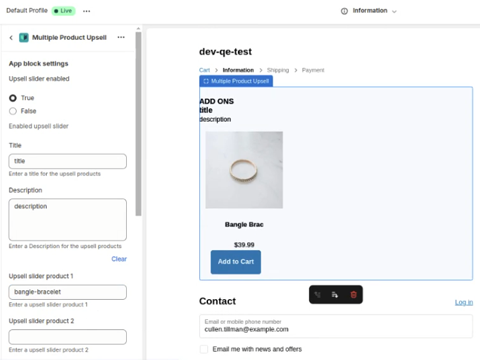Click the info circle icon next to Information
The width and height of the screenshot is (480, 360).
click(x=344, y=11)
